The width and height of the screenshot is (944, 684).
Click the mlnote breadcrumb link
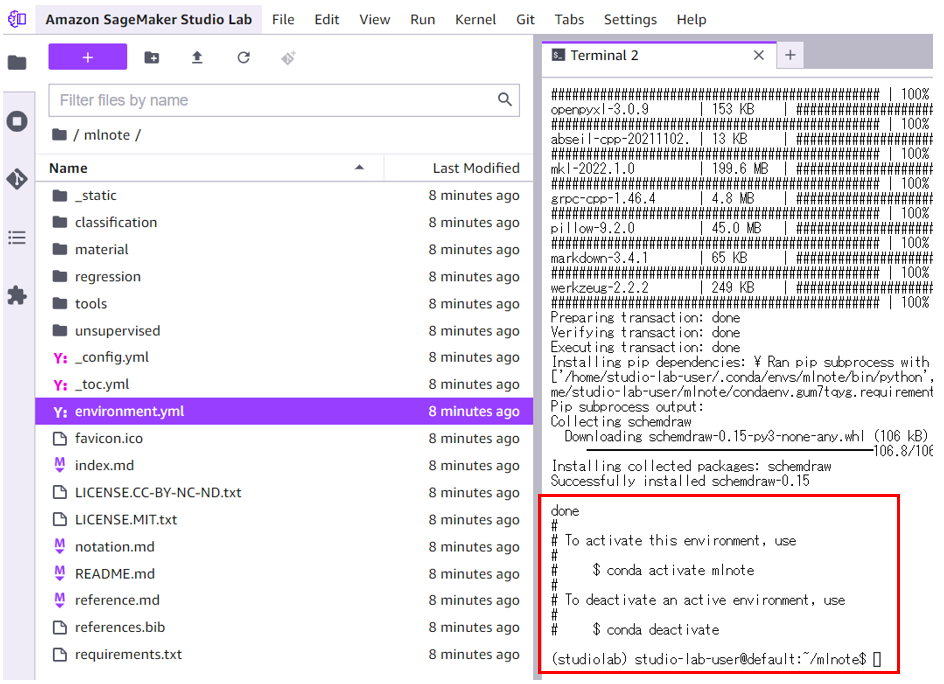coord(107,135)
